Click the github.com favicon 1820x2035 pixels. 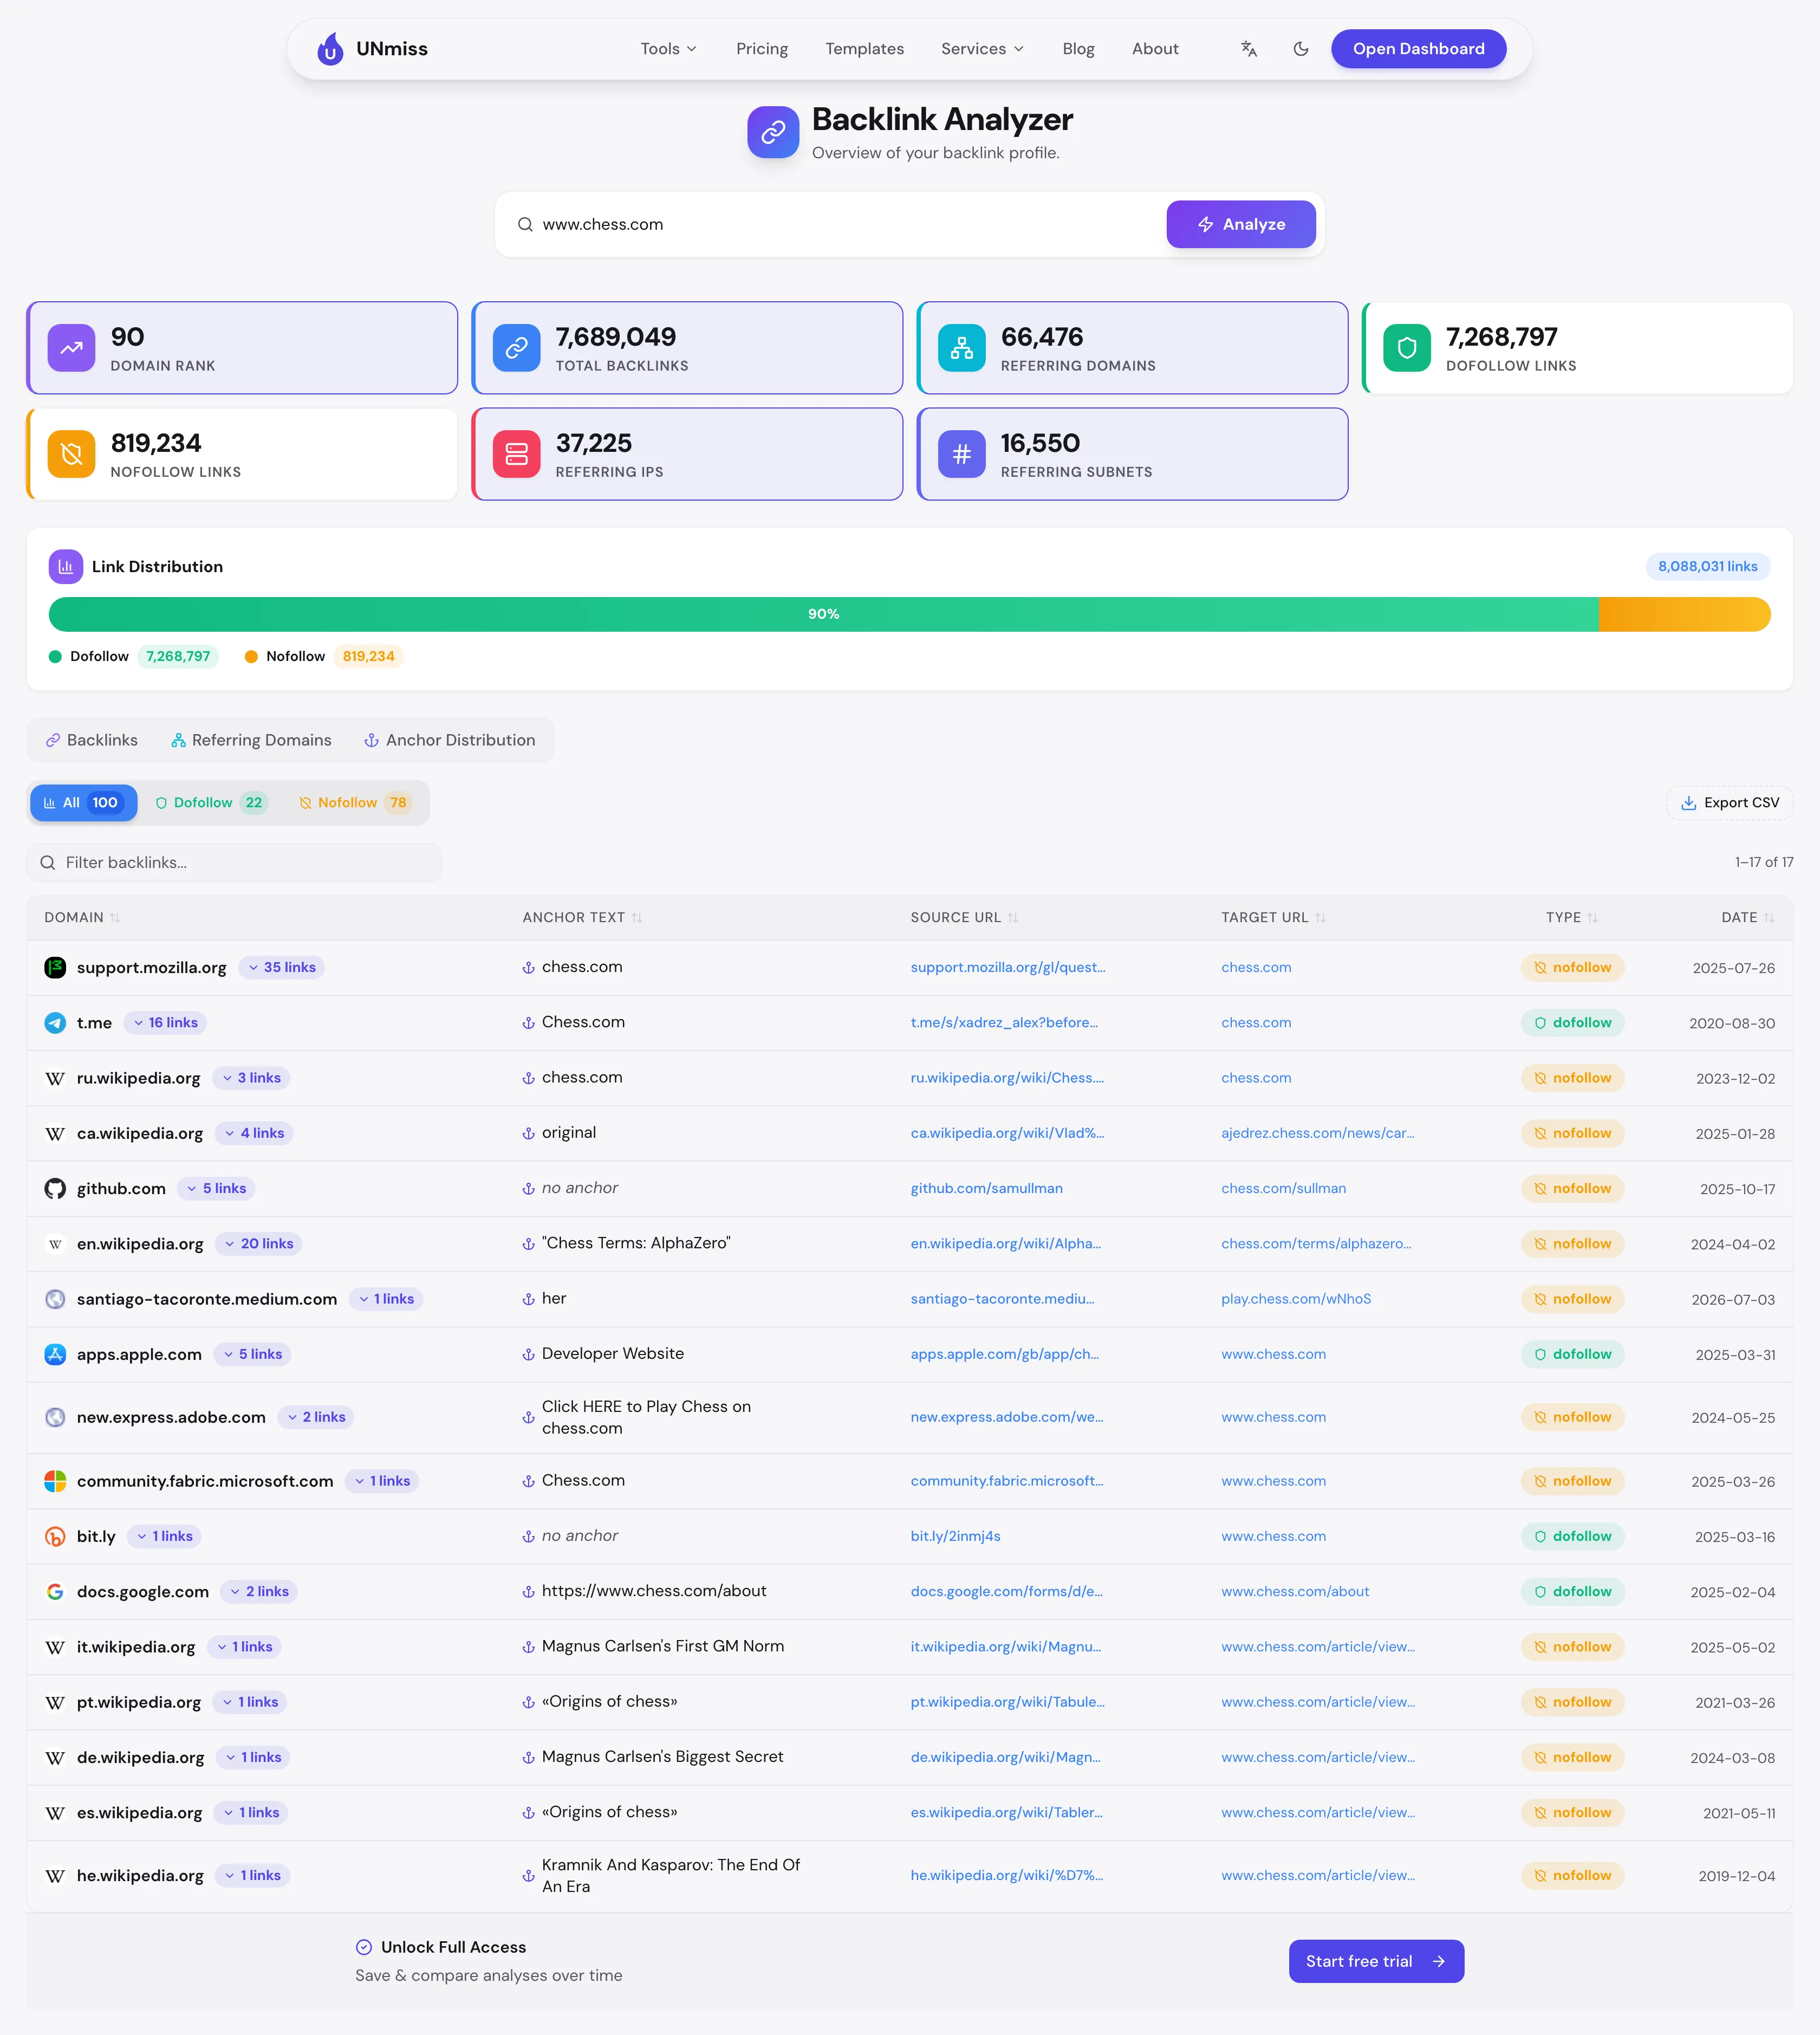pos(55,1188)
